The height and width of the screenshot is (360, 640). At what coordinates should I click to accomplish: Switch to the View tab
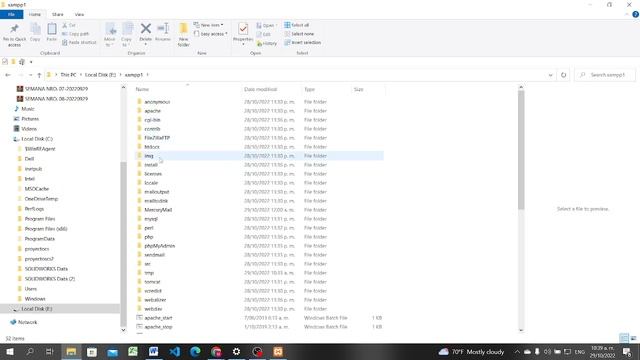tap(79, 14)
